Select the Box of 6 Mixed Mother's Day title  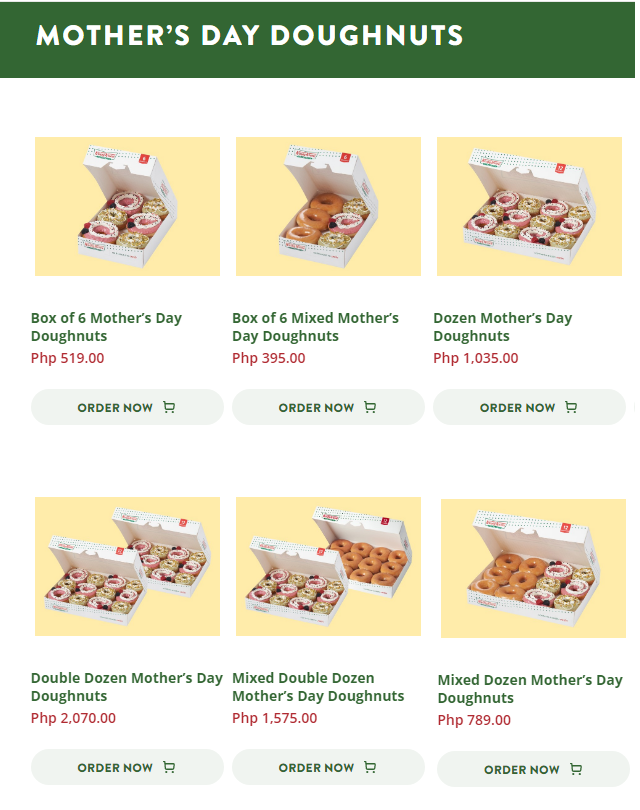(x=315, y=327)
